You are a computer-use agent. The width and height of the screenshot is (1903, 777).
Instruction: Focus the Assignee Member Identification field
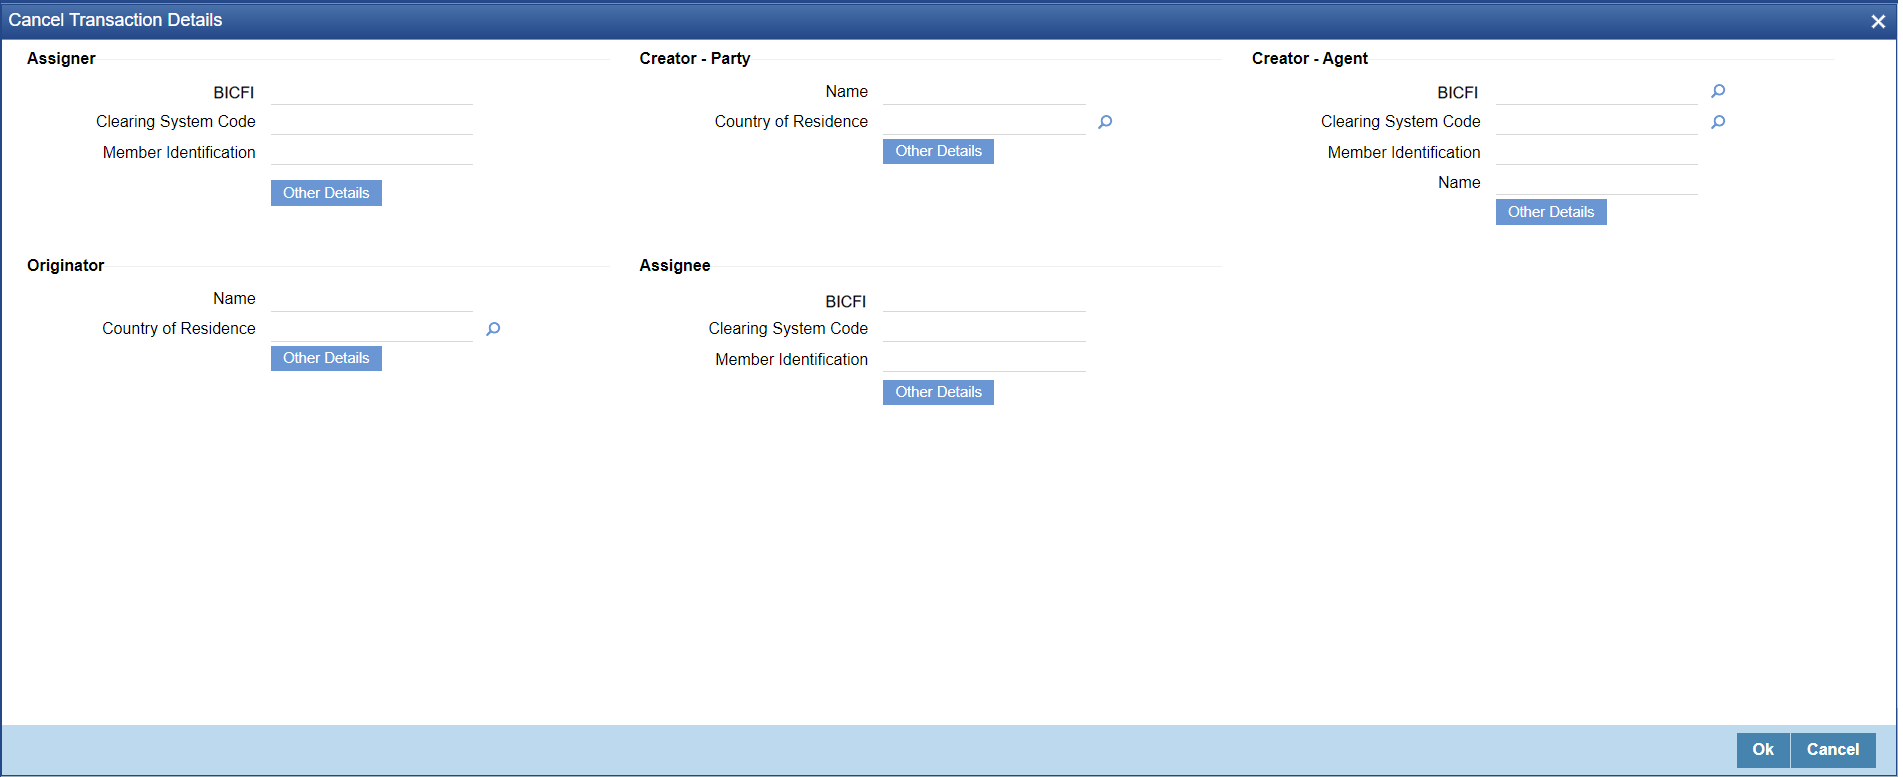[x=984, y=359]
